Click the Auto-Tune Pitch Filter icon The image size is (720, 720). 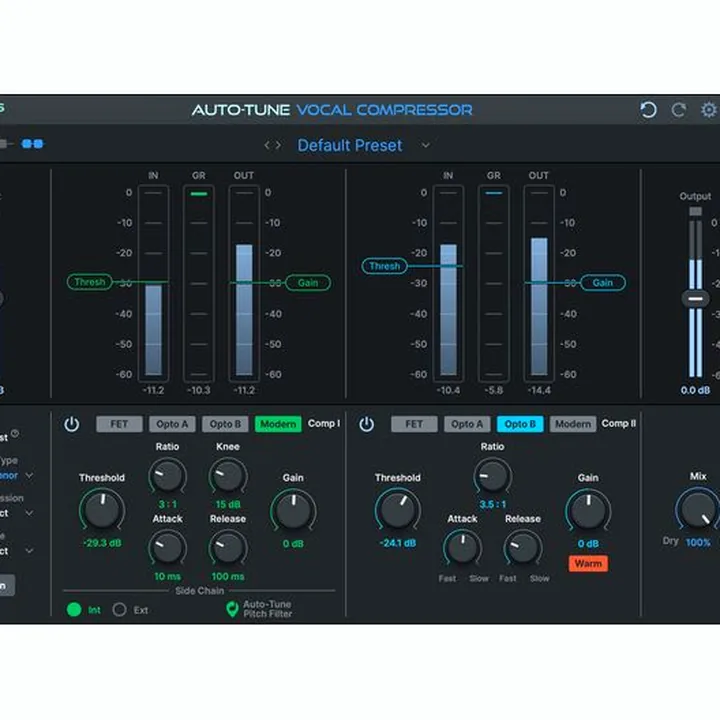(x=232, y=609)
